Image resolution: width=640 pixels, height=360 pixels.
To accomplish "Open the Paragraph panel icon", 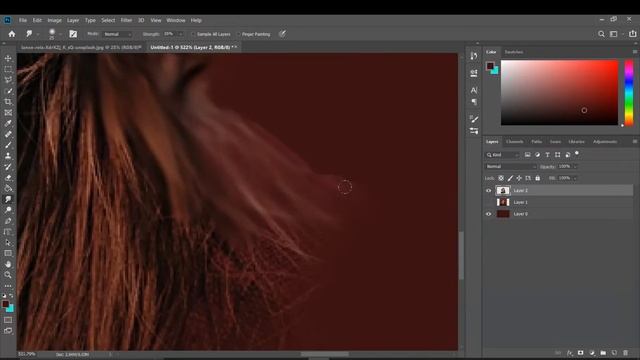I will click(474, 102).
